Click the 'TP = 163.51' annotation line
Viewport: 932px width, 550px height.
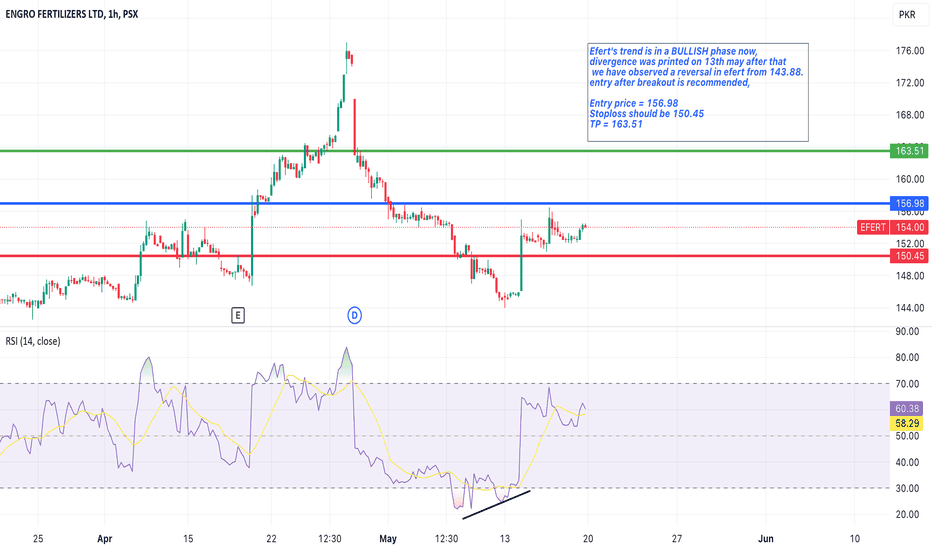point(616,124)
